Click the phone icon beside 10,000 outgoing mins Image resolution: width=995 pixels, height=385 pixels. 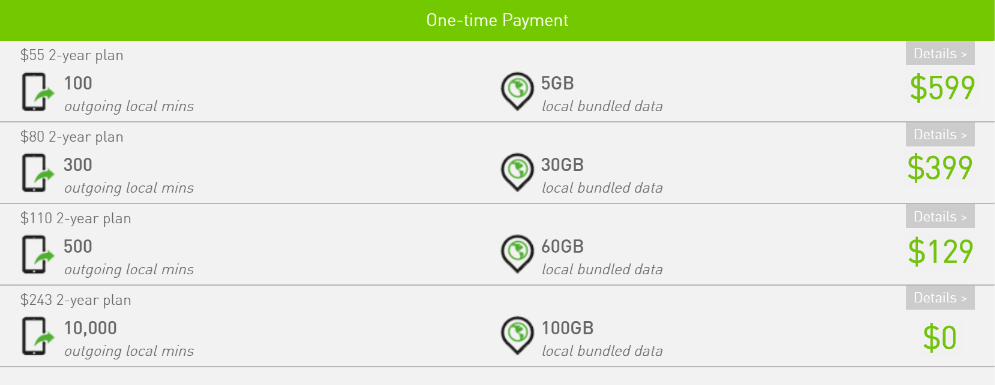[38, 336]
